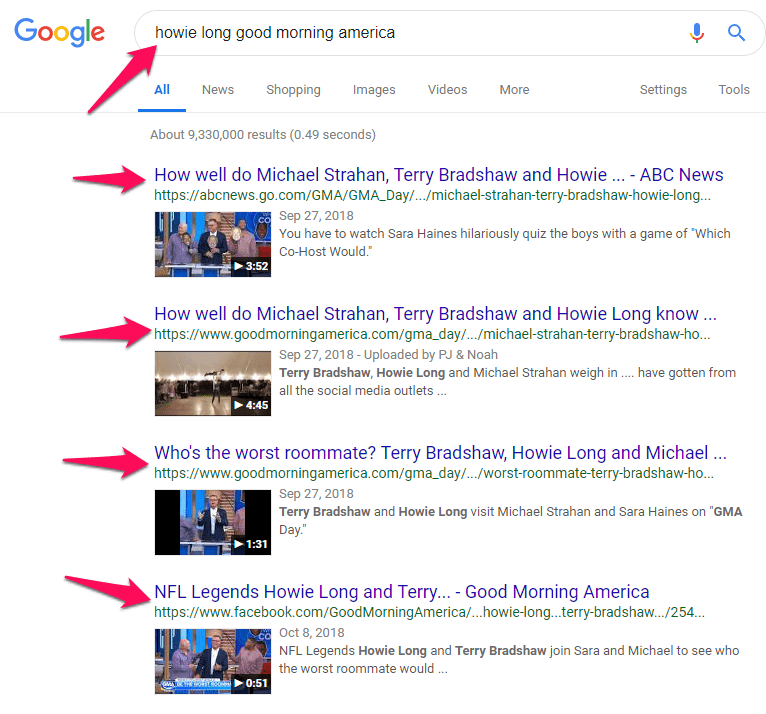This screenshot has height=714, width=766.
Task: Select the All results tab
Action: coord(162,90)
